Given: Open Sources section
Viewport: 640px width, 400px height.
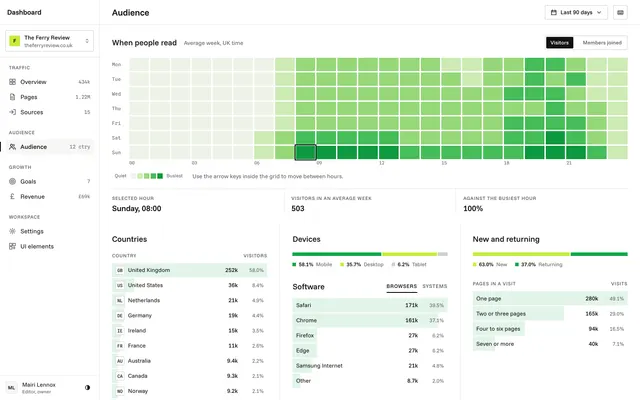Looking at the screenshot, I should tap(49, 112).
